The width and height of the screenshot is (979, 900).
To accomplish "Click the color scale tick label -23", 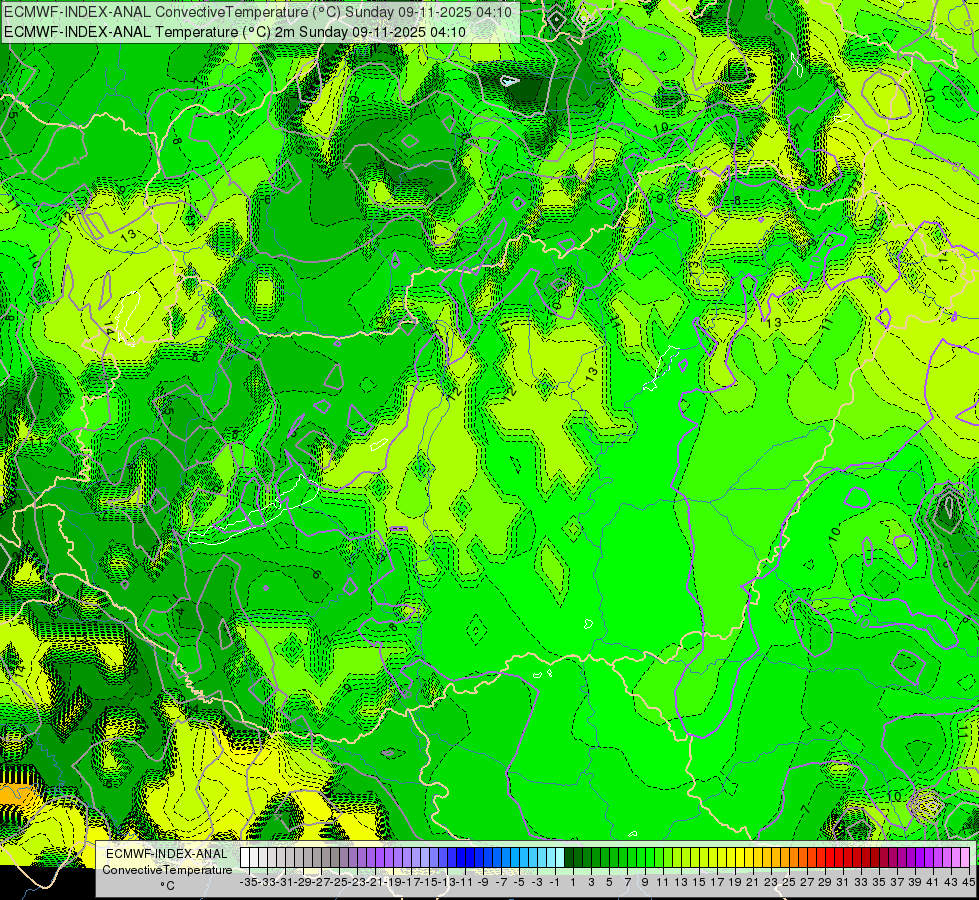I will pyautogui.click(x=358, y=883).
